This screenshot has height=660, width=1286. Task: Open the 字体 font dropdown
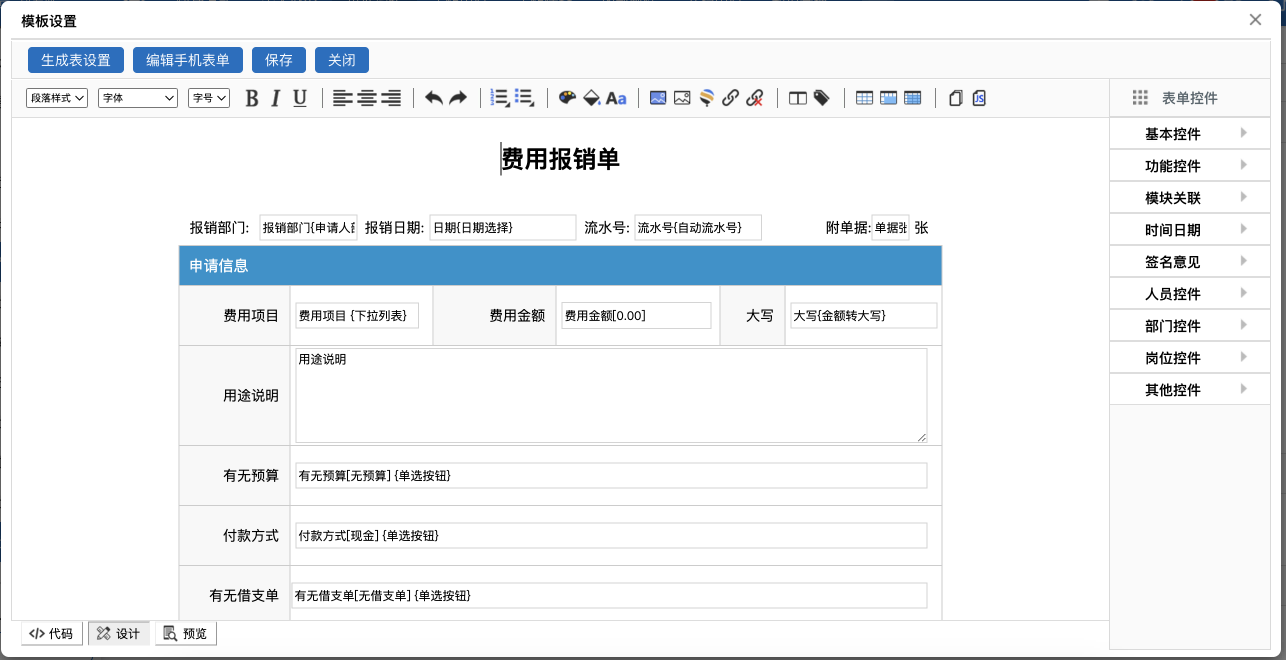pyautogui.click(x=137, y=98)
